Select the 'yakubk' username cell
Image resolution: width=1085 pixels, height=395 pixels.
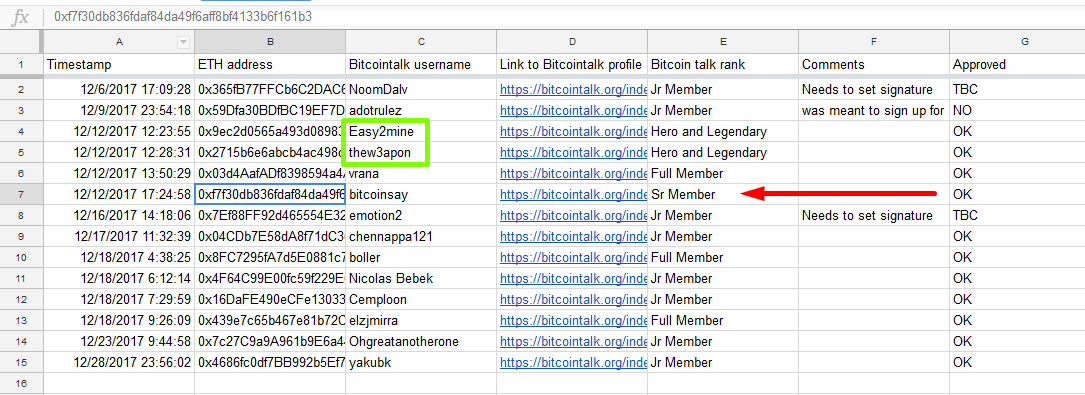[x=421, y=362]
